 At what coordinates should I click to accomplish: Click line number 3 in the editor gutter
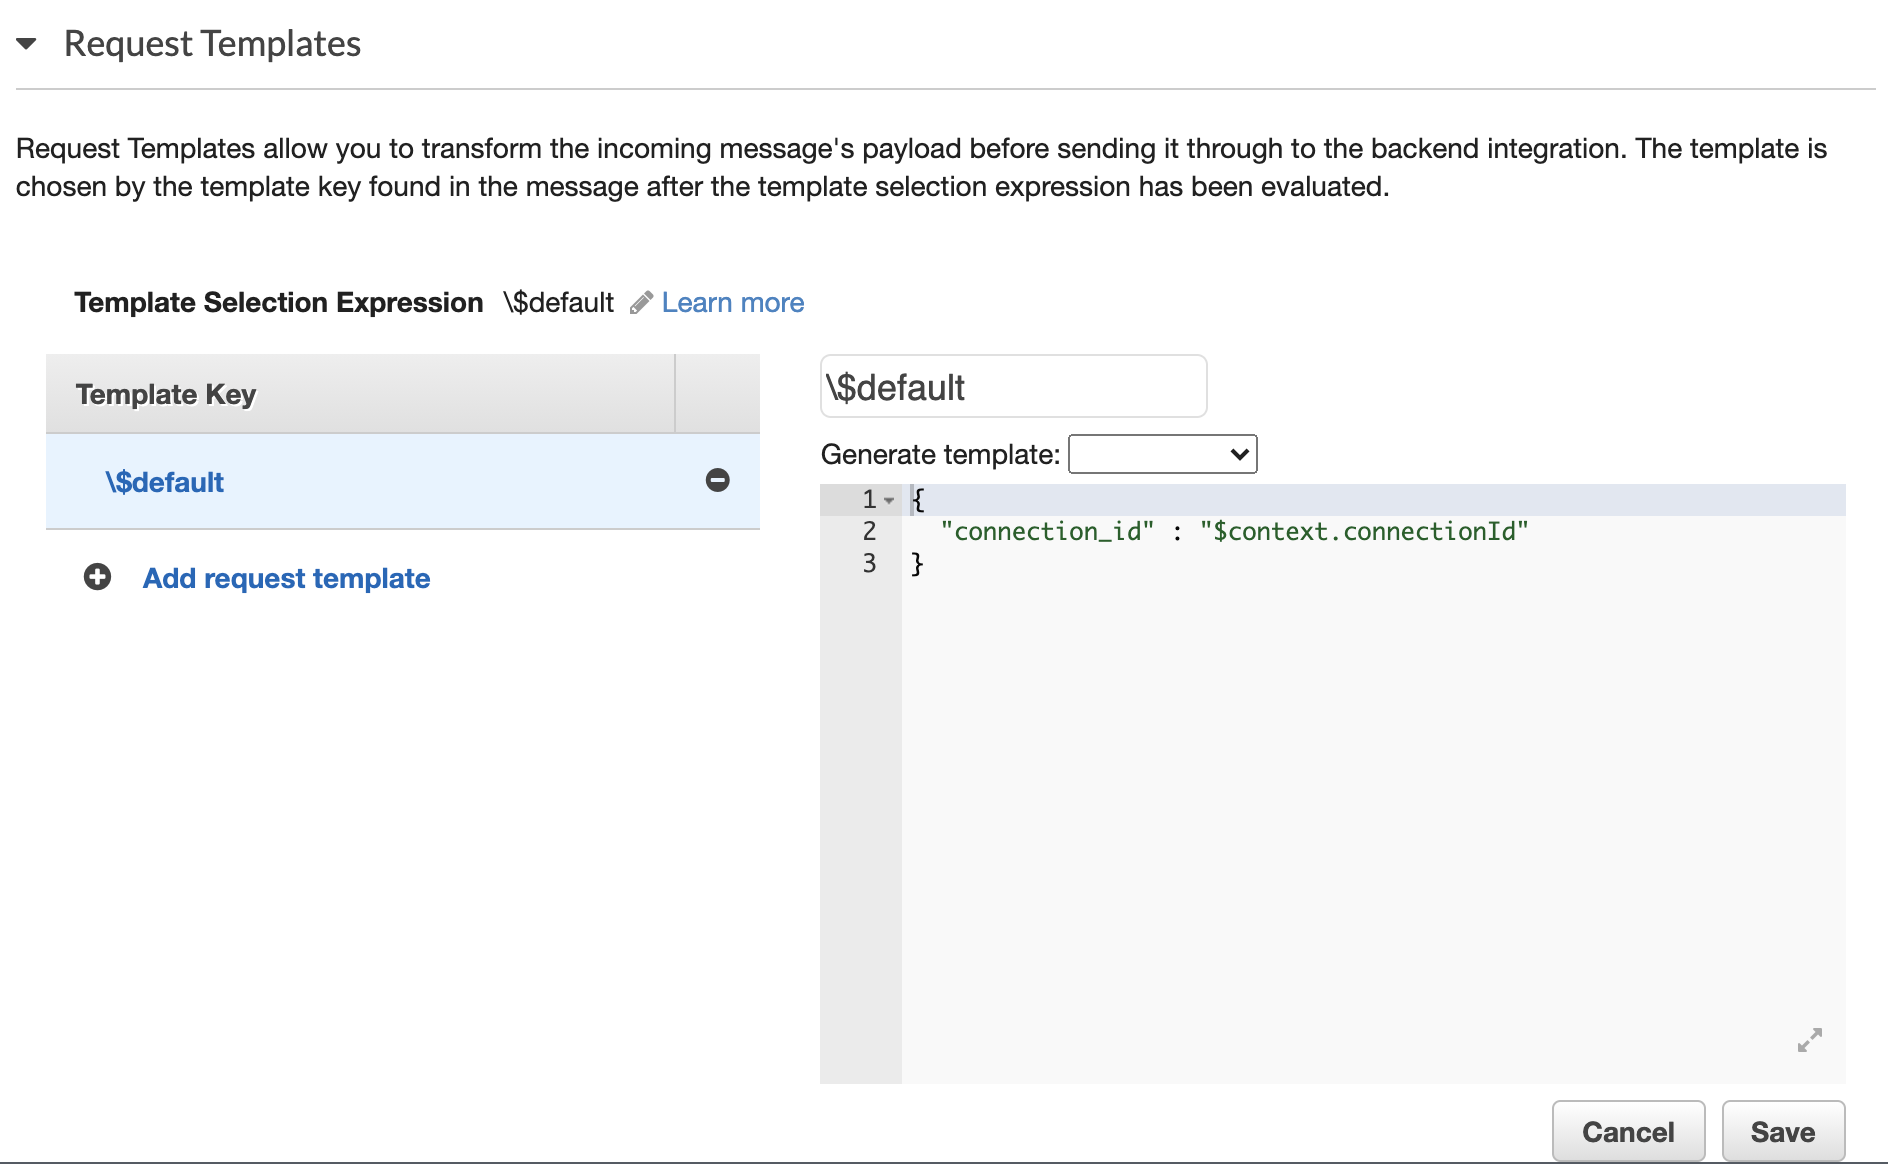(x=868, y=563)
